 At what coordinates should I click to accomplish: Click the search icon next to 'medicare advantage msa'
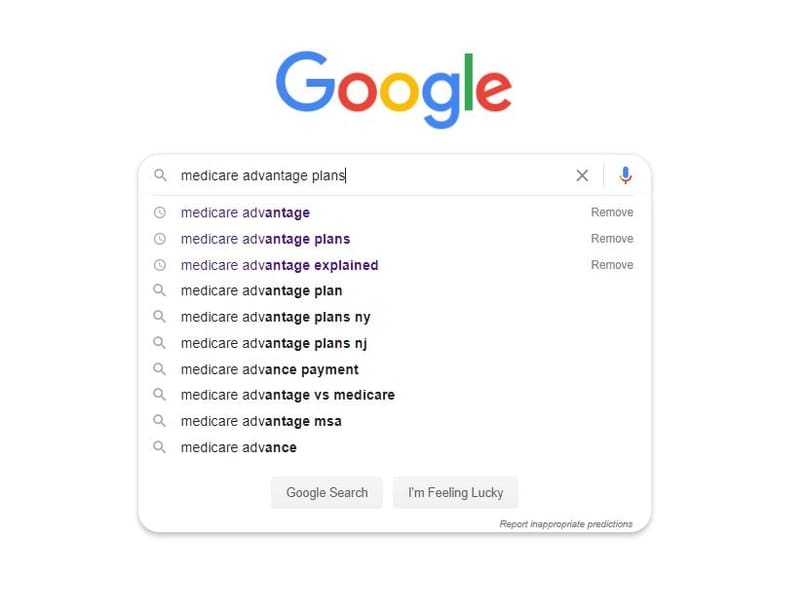coord(160,421)
